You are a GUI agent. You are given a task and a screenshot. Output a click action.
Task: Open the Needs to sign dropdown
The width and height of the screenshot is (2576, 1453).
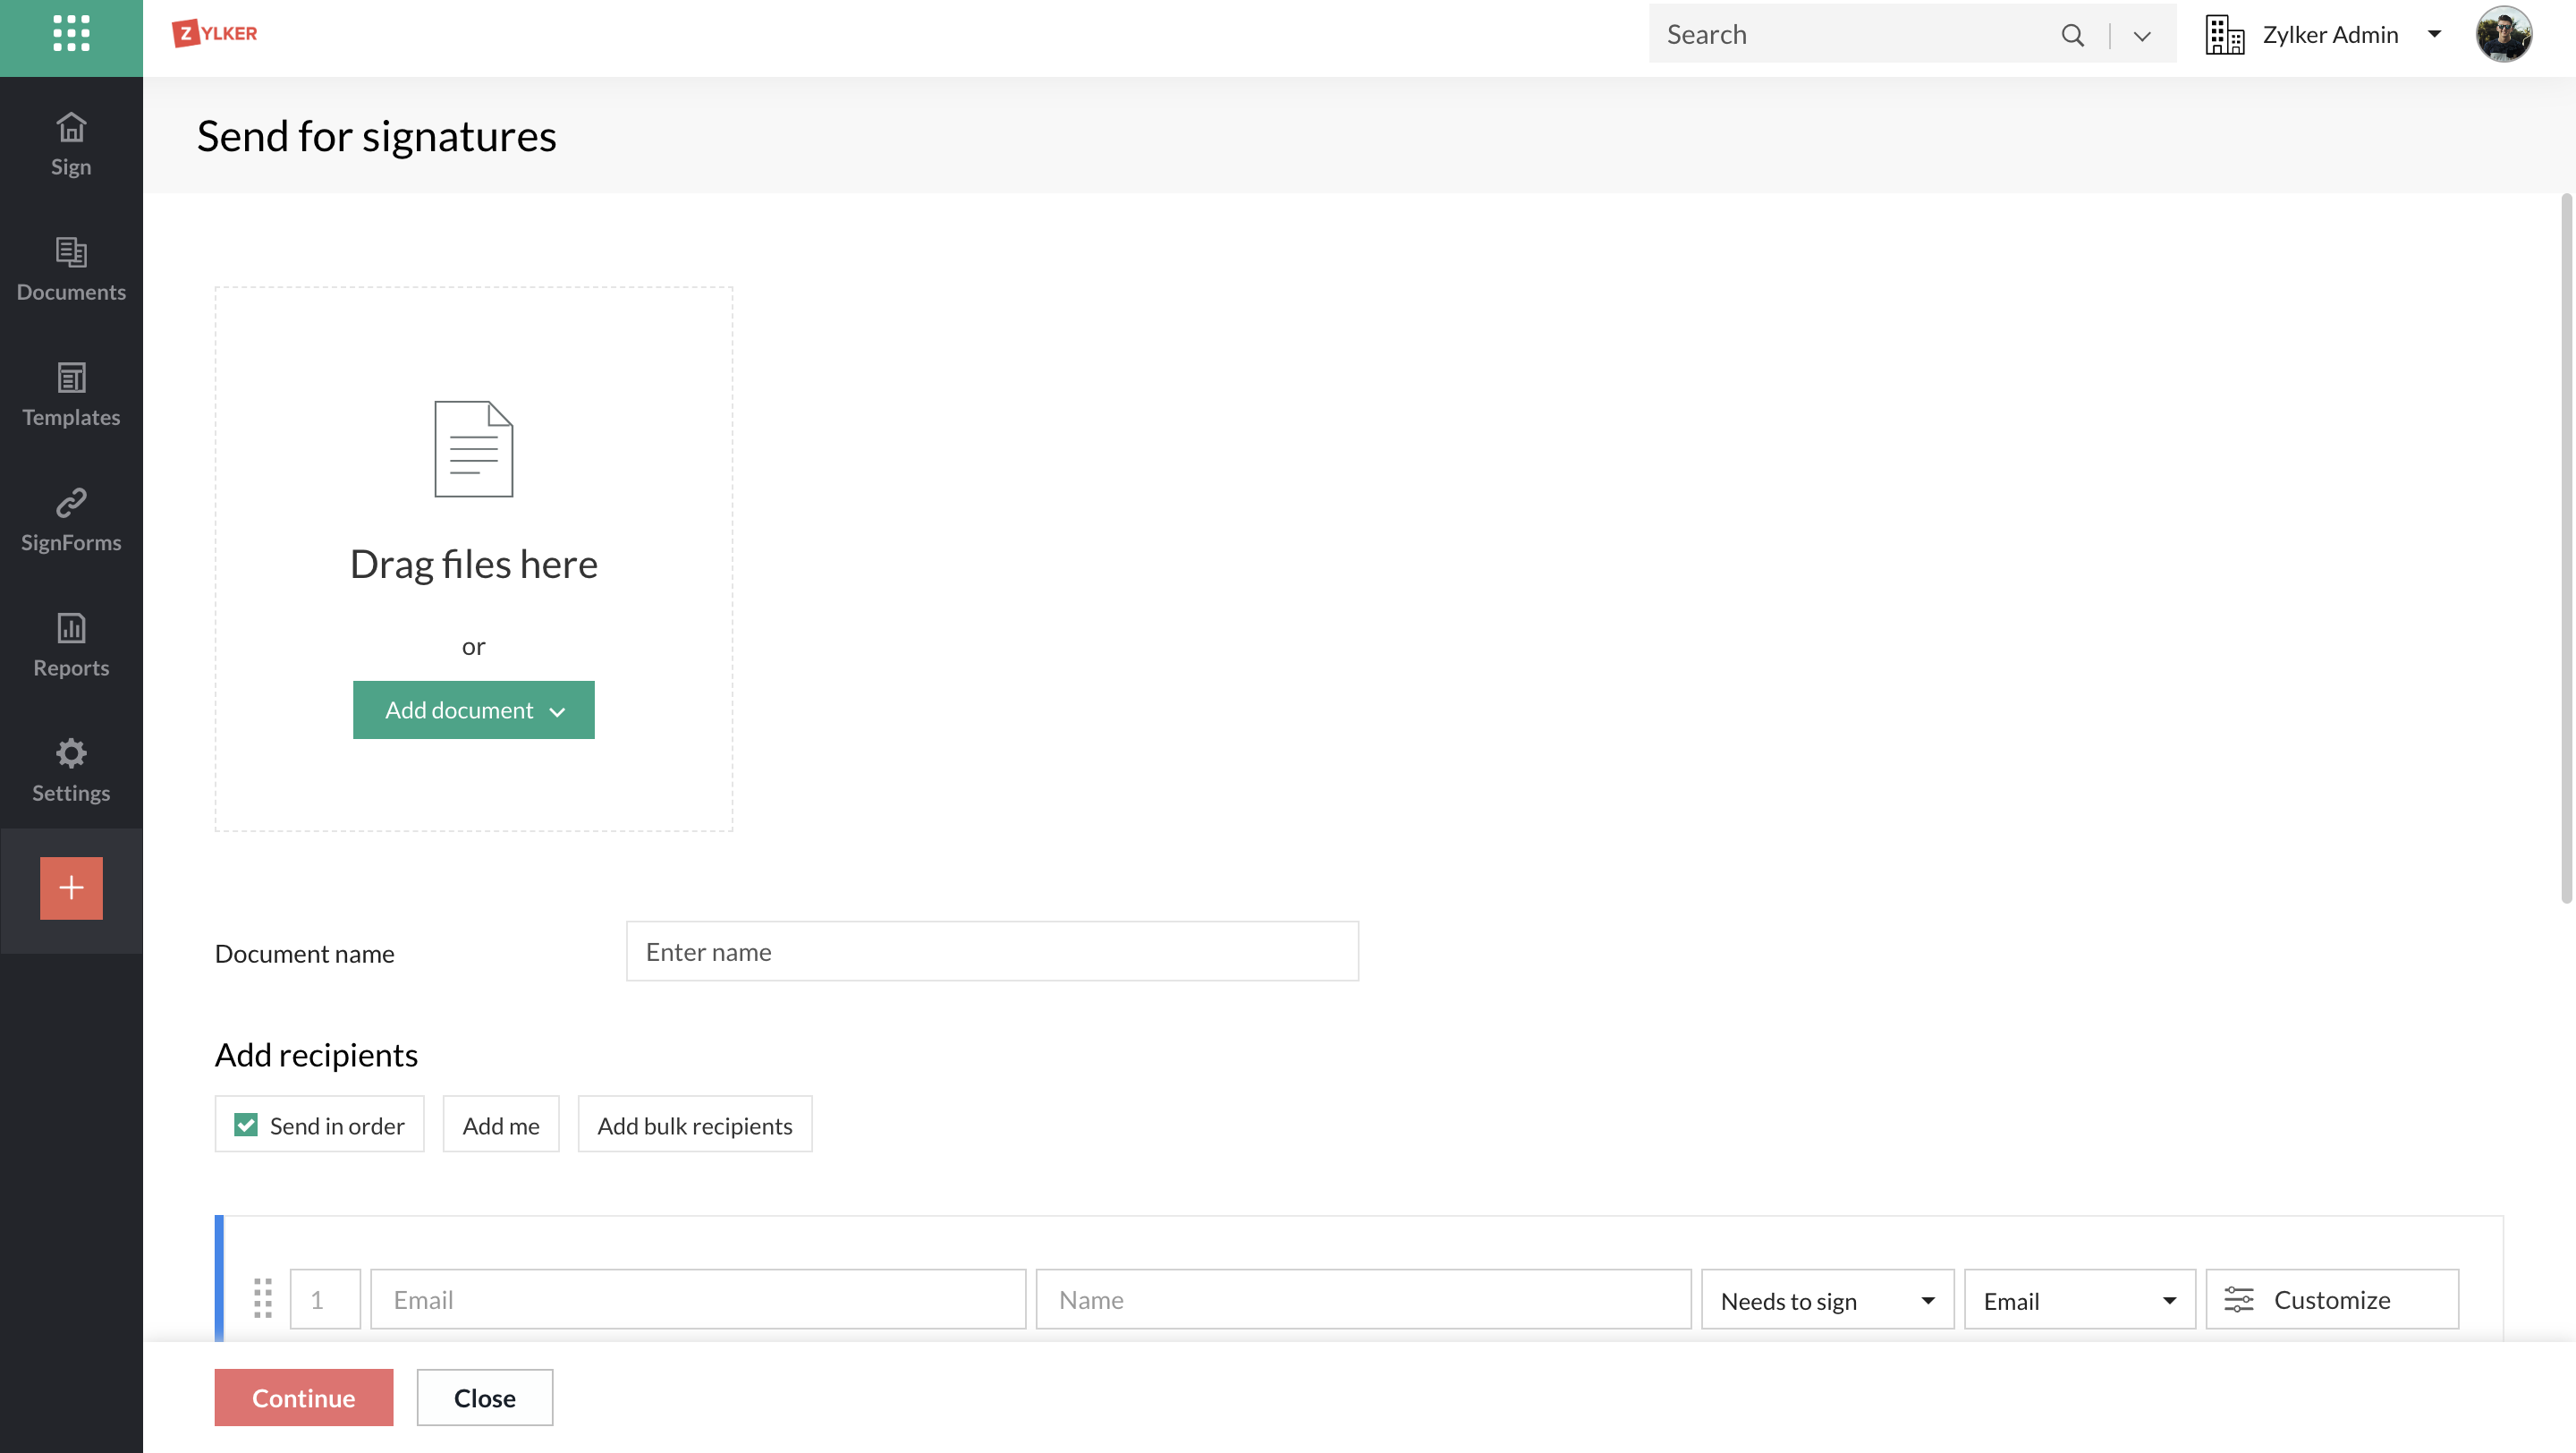pyautogui.click(x=1826, y=1300)
